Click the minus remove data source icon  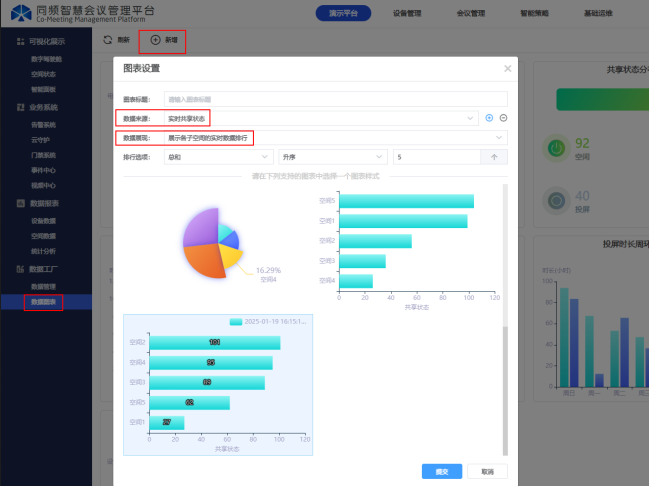point(503,118)
